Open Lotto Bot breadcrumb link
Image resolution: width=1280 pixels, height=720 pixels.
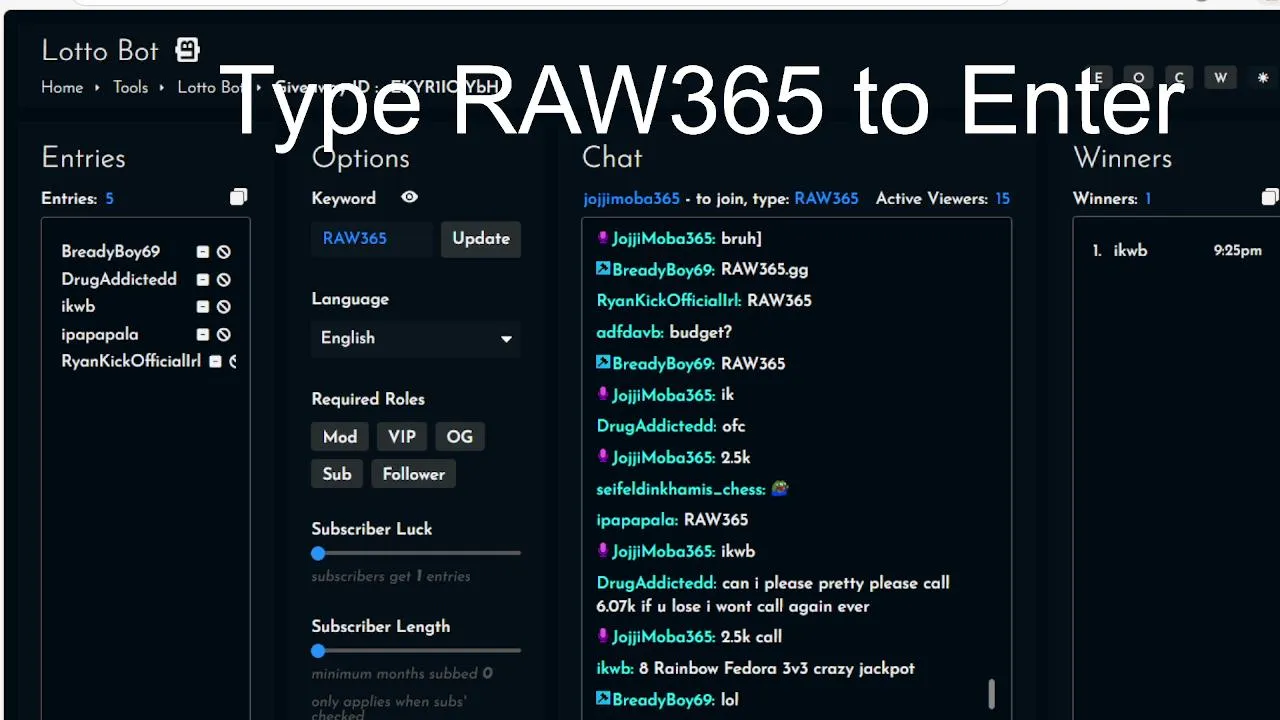pos(212,87)
